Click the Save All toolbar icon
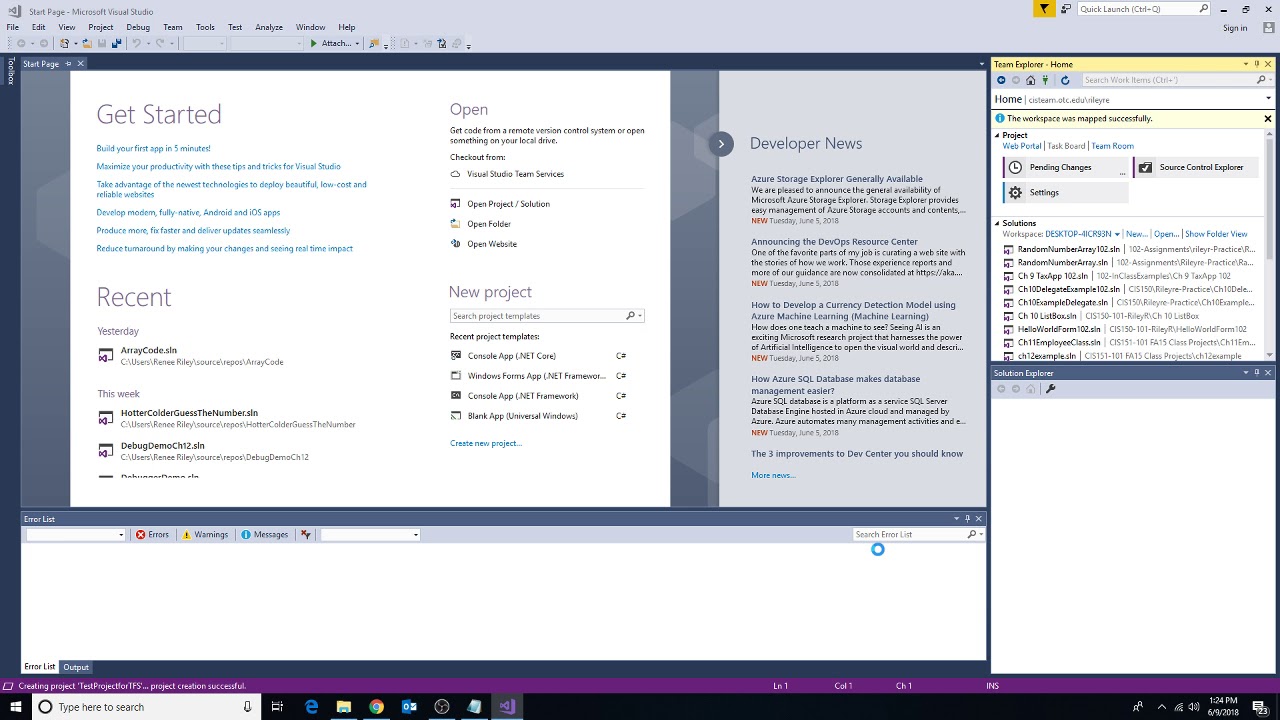Screen dimensions: 1280x720 116,43
